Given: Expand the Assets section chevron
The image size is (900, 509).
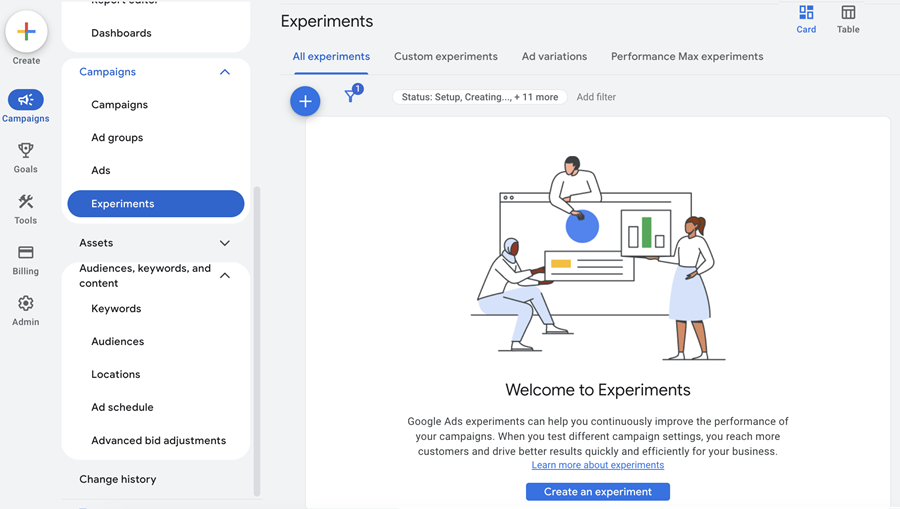Looking at the screenshot, I should click(225, 243).
